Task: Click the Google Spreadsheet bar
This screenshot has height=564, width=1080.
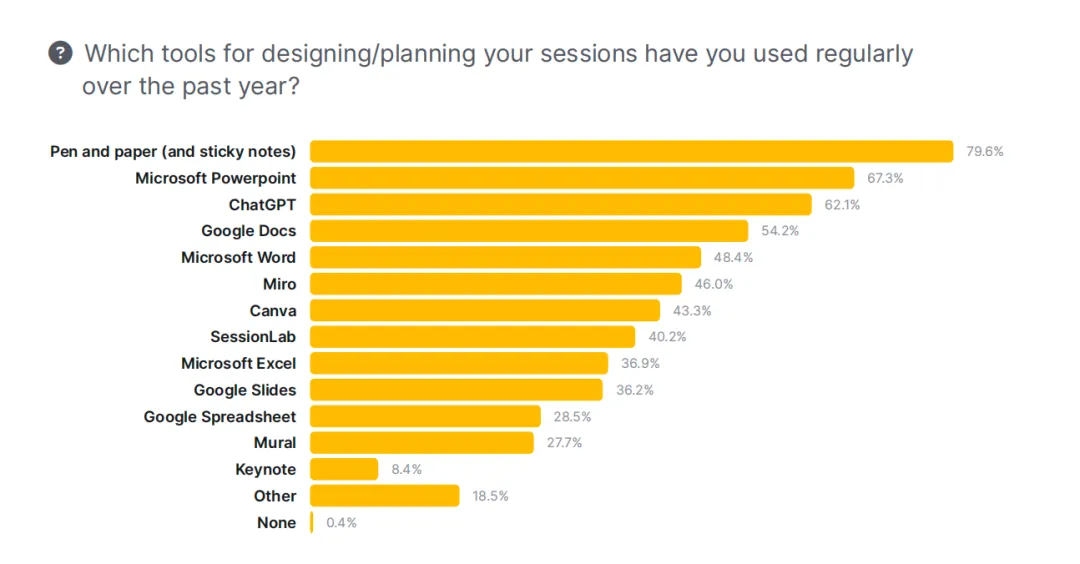Action: (425, 416)
